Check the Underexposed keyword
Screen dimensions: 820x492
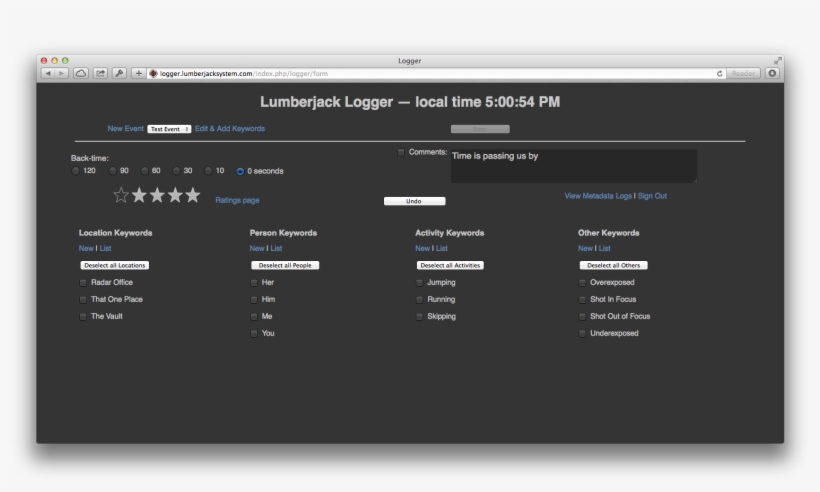582,334
